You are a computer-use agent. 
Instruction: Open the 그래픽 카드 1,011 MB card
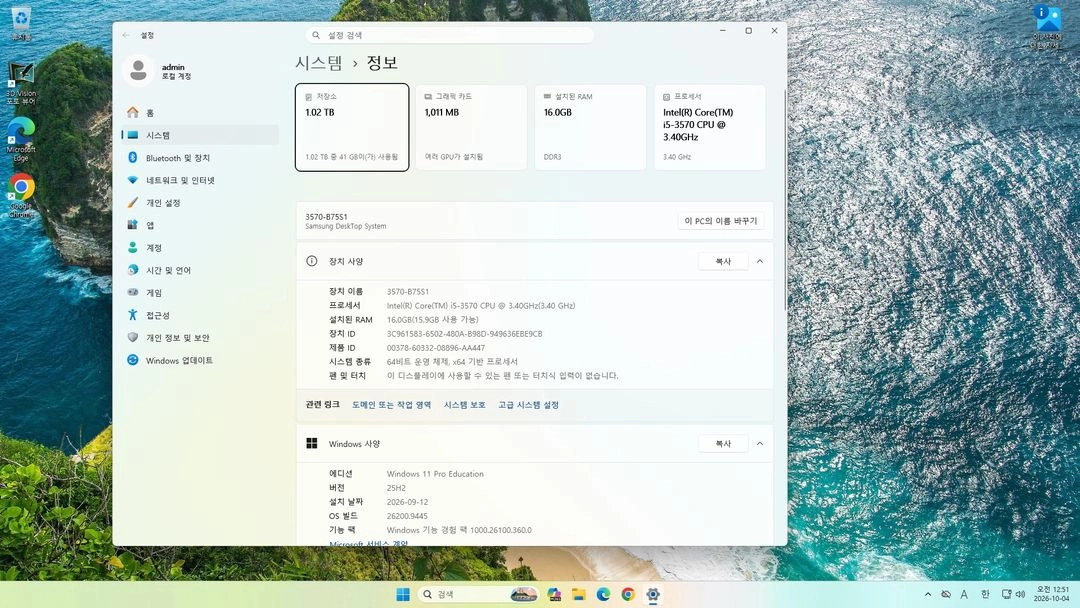click(471, 127)
